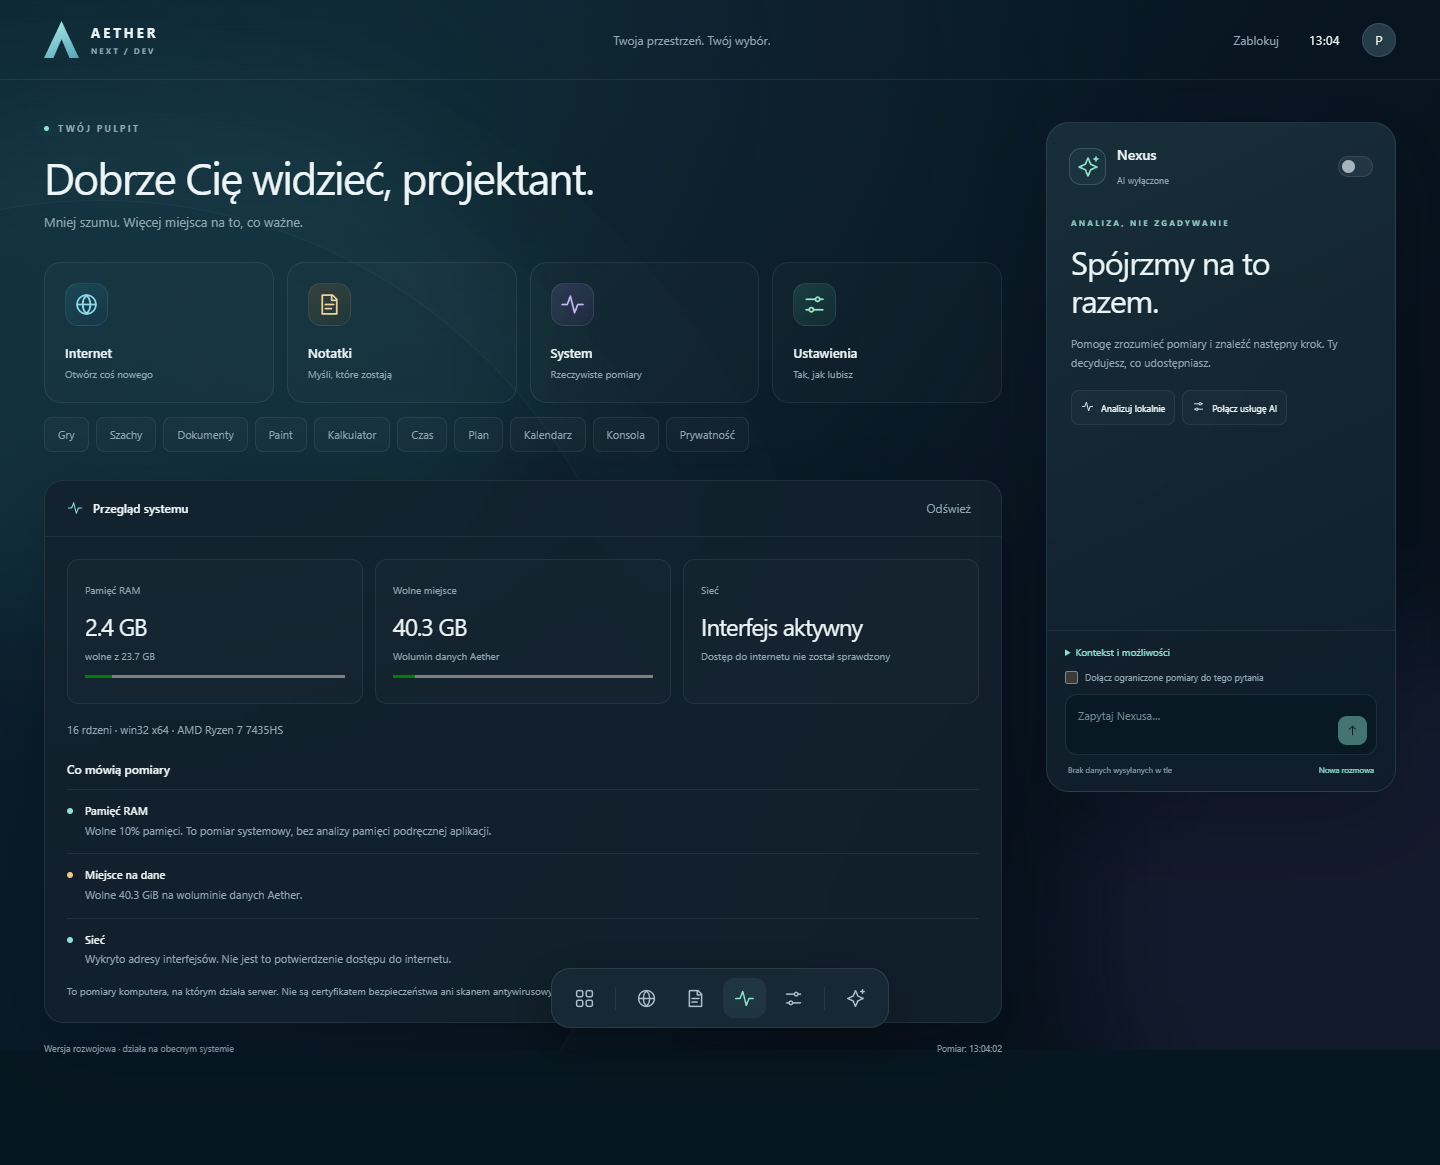
Task: Open the dock Nexus sparkle icon
Action: 856,998
